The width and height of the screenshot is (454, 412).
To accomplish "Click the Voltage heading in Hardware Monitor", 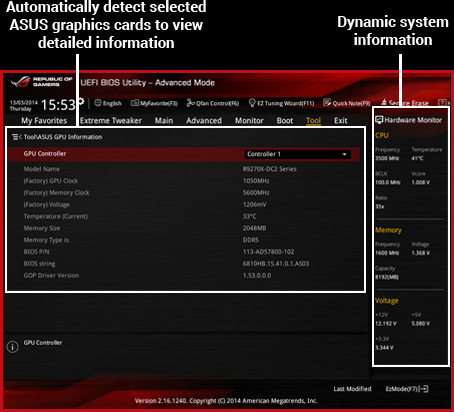I will (x=387, y=301).
